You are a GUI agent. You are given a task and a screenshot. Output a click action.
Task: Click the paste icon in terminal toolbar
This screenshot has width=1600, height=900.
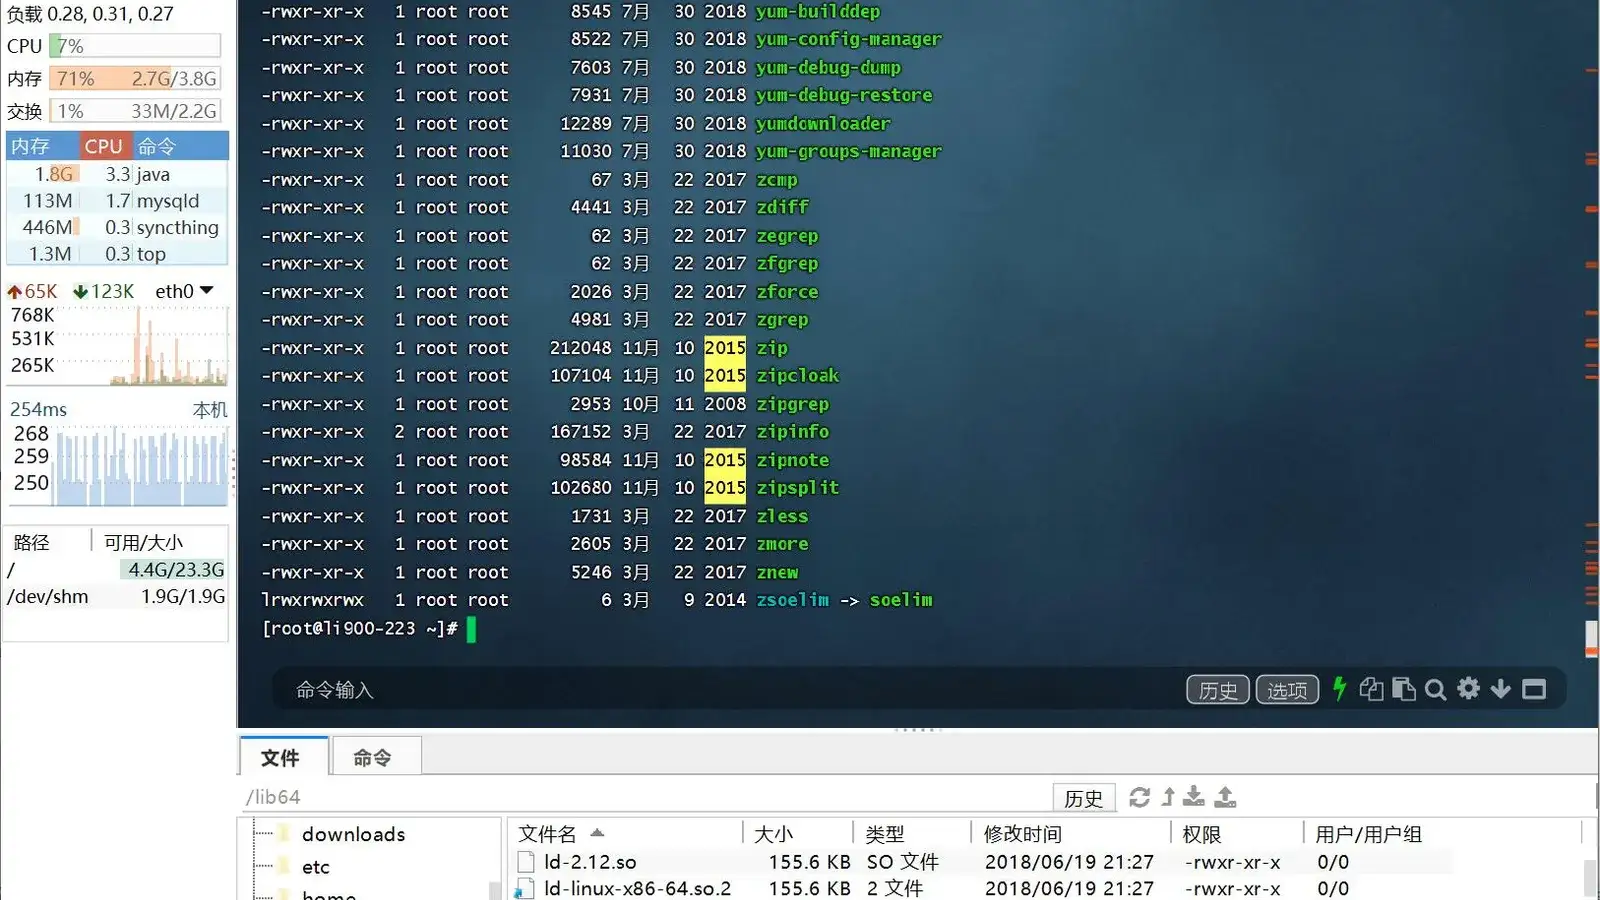coord(1403,689)
